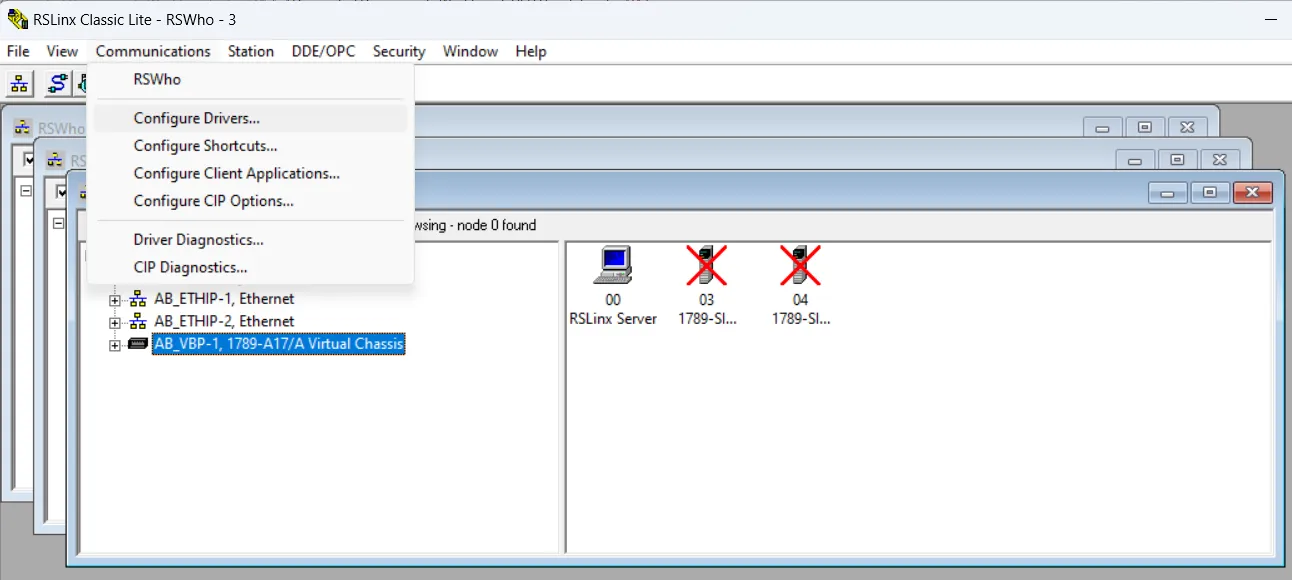Select the RSLinx Server computer icon at node 00
Viewport: 1292px width, 580px height.
coord(614,265)
